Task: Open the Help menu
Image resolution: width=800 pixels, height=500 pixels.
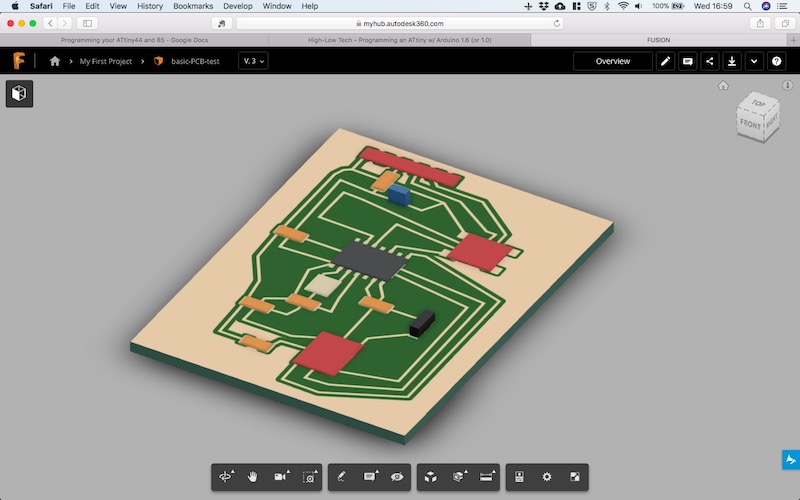Action: tap(310, 6)
